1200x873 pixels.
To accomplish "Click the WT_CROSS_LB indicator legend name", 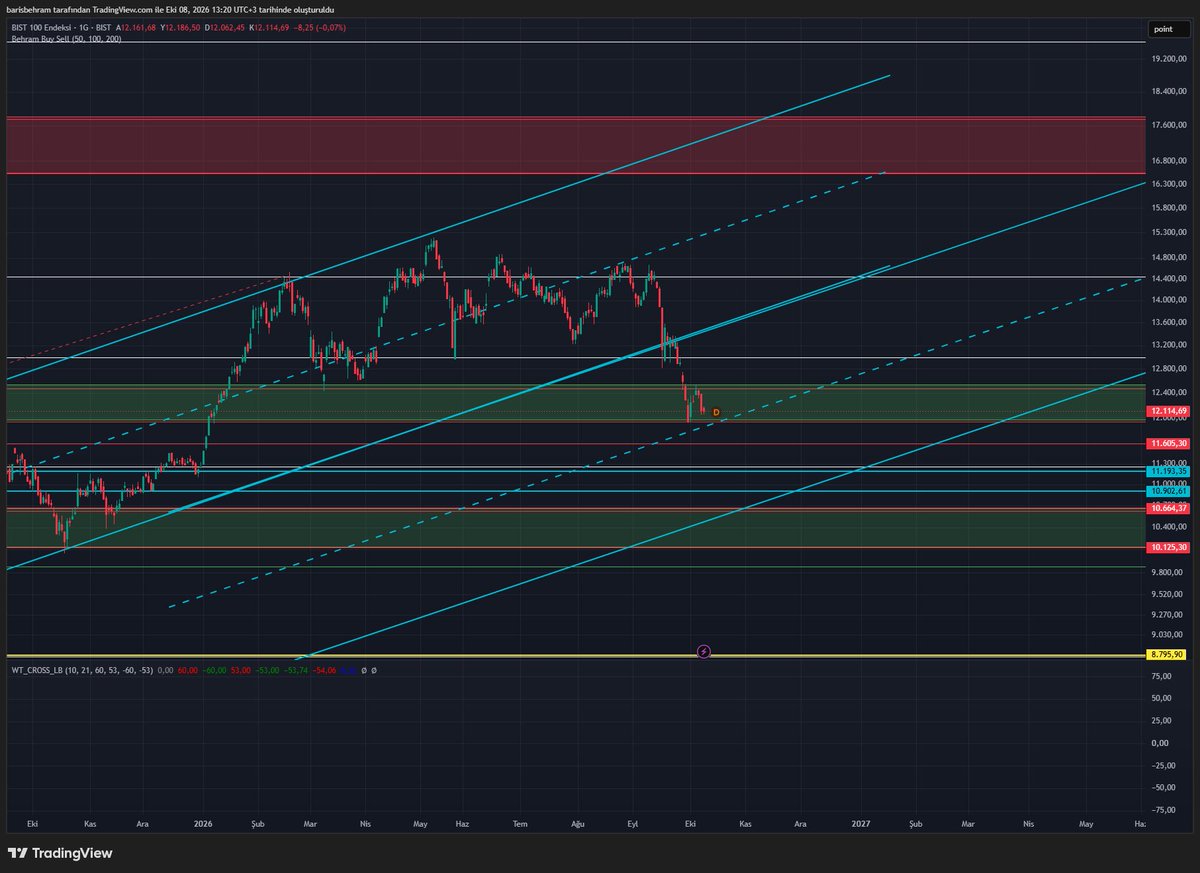I will [81, 669].
